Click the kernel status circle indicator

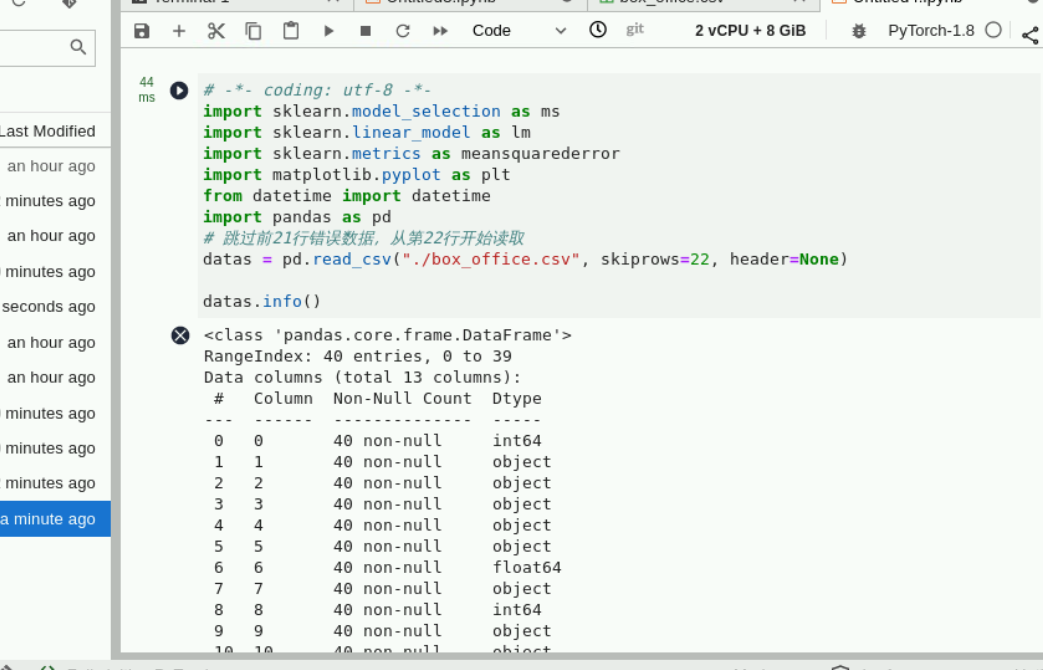tap(993, 30)
